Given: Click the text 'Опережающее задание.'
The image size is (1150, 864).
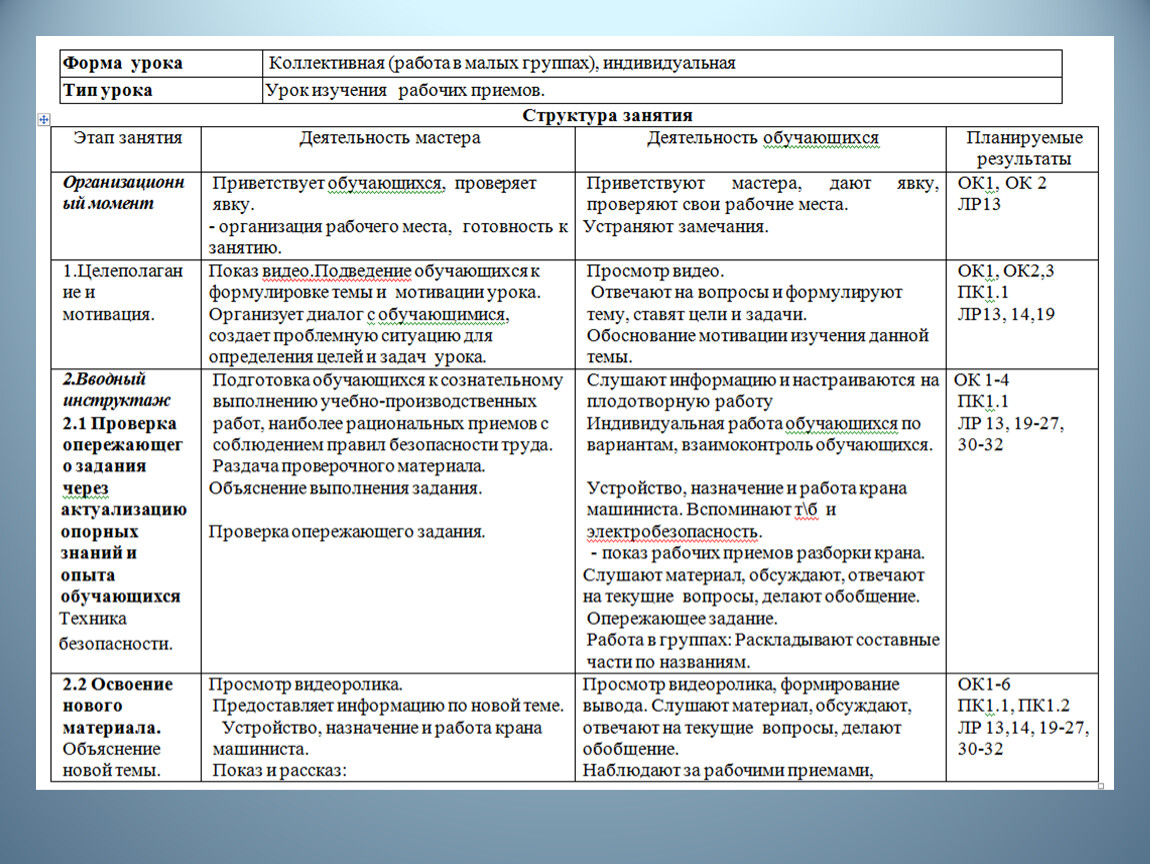Looking at the screenshot, I should pyautogui.click(x=681, y=618).
